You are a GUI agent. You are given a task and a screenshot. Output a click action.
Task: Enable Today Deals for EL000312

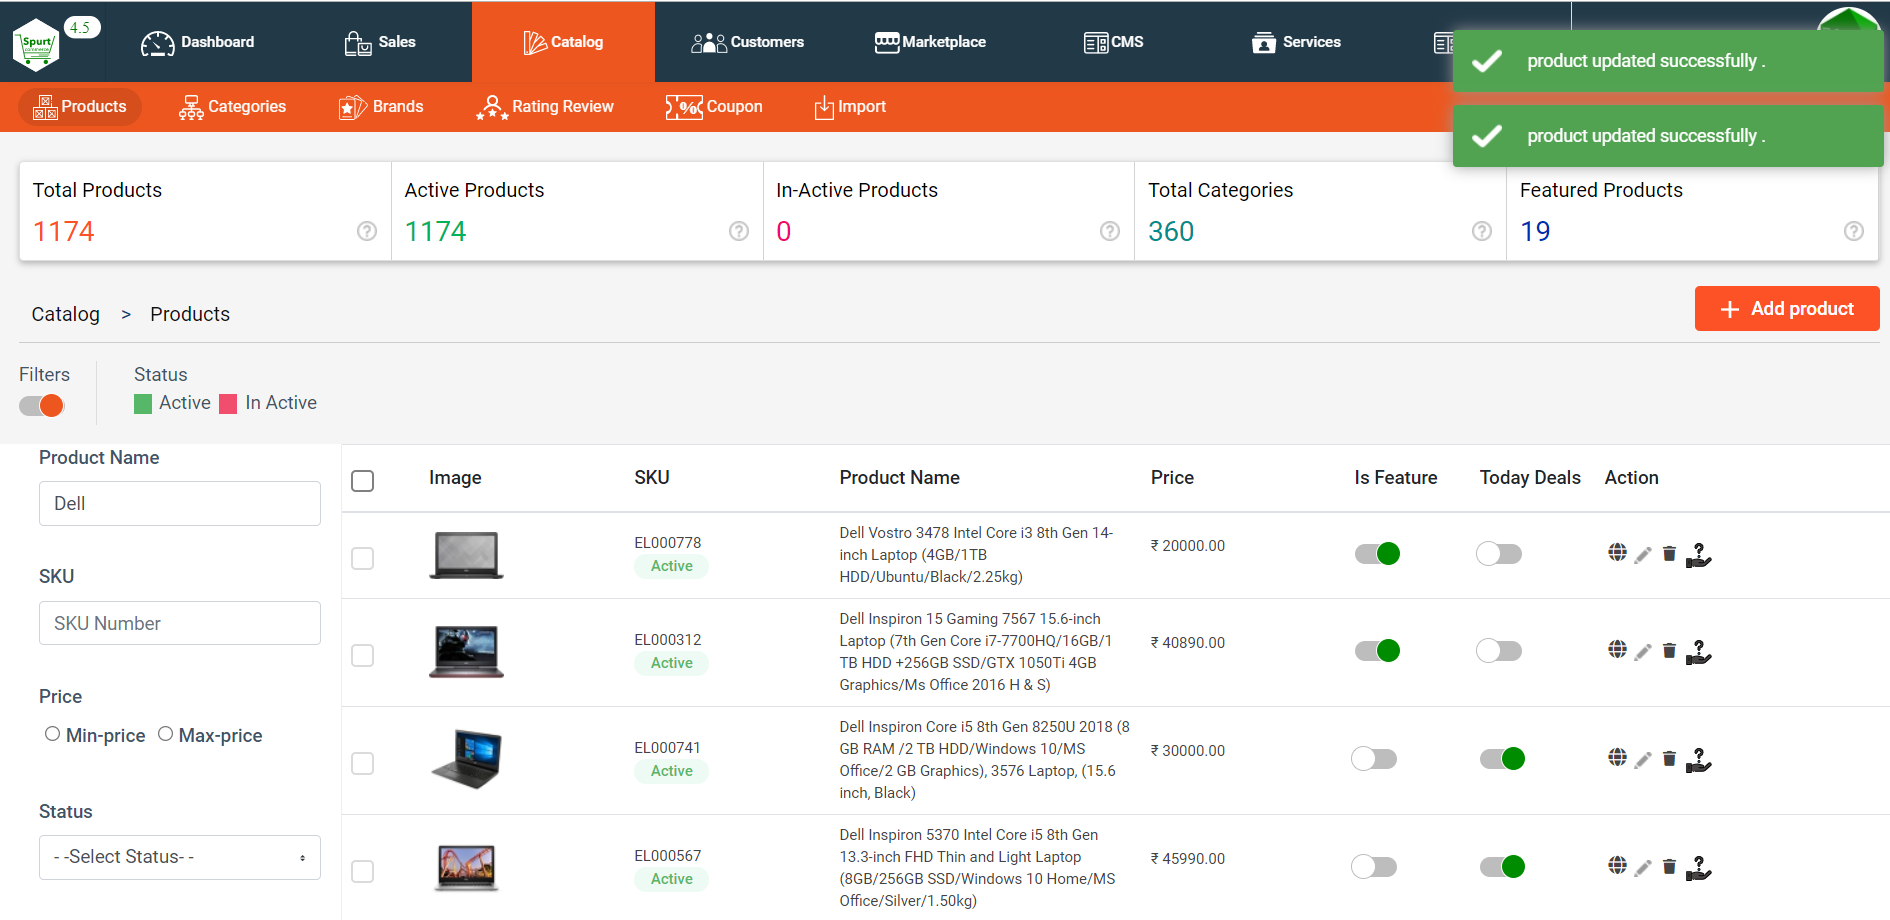coord(1499,651)
